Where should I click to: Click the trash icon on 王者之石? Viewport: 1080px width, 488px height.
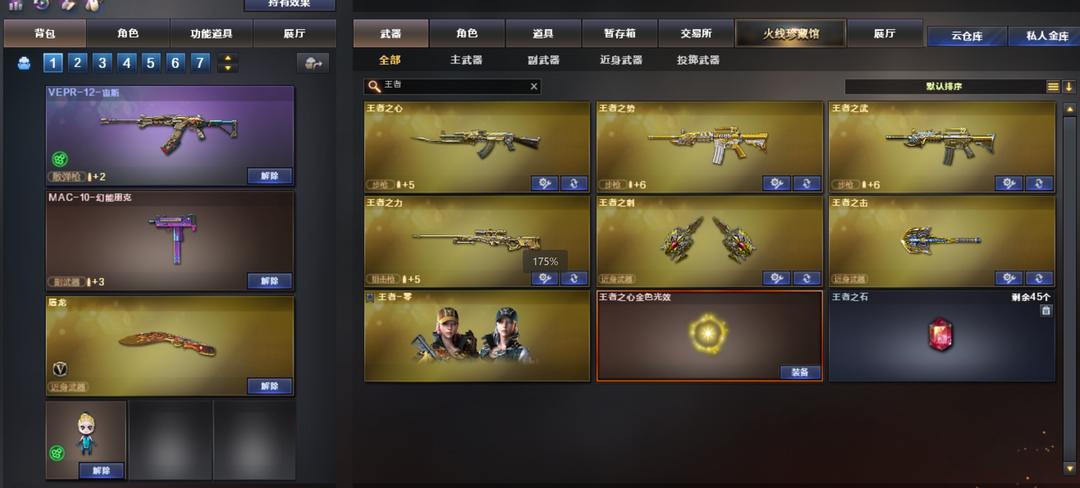(x=1046, y=310)
